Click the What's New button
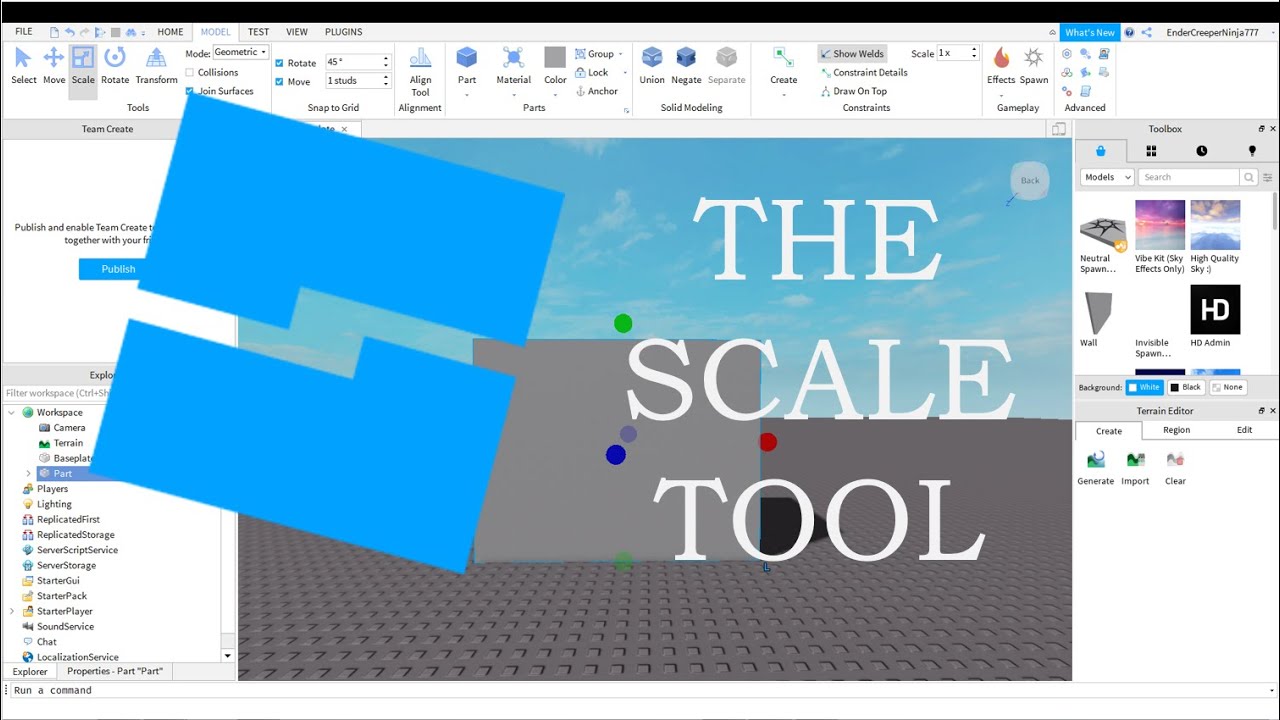Image resolution: width=1280 pixels, height=720 pixels. [1090, 32]
